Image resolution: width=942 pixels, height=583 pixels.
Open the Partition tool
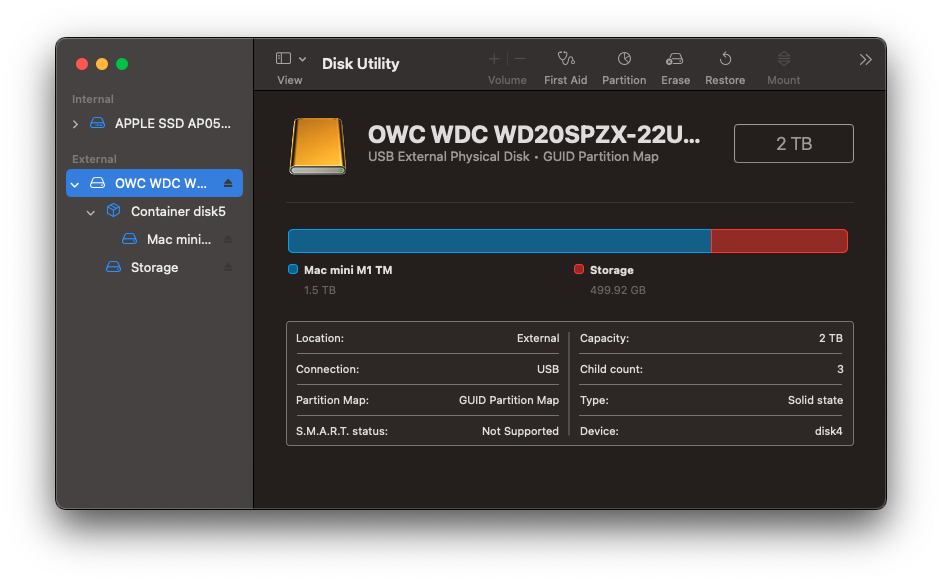click(624, 59)
